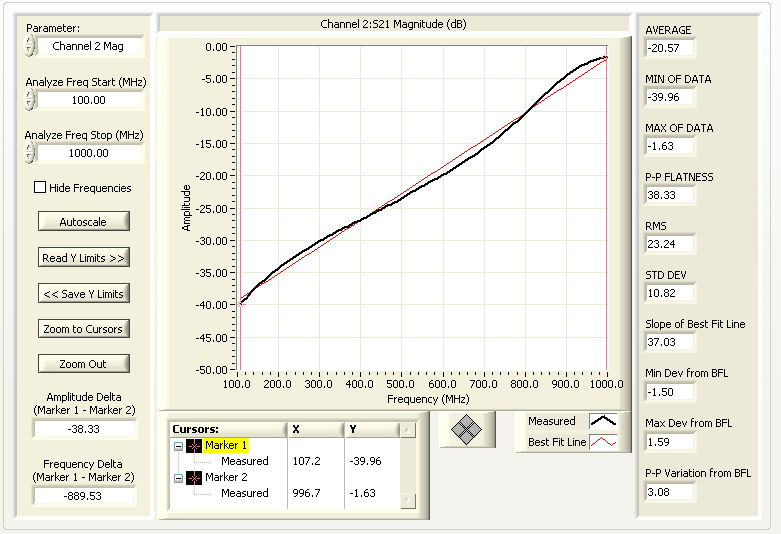Click the Marker 1 crosshair cursor icon
The width and height of the screenshot is (781, 534).
[x=195, y=445]
